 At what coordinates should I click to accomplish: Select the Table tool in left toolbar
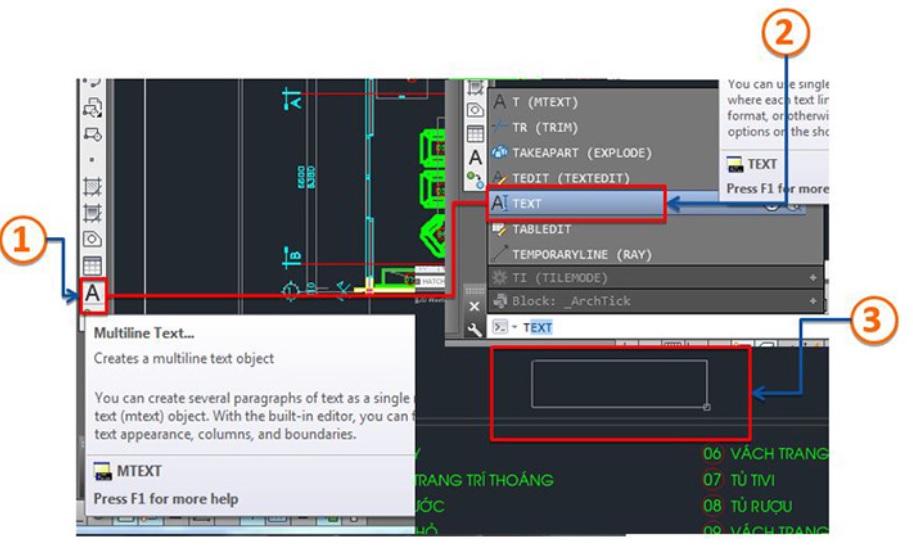pos(92,266)
